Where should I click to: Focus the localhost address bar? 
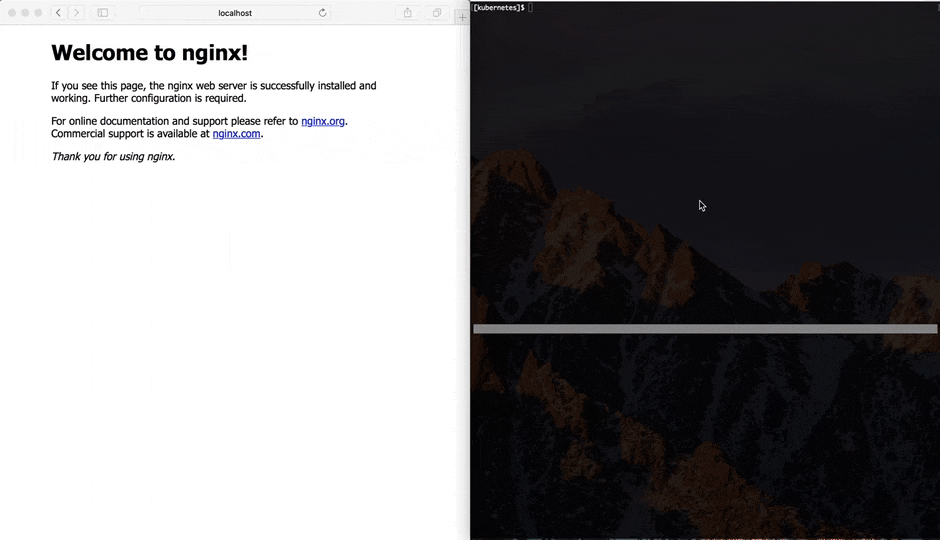pos(235,13)
